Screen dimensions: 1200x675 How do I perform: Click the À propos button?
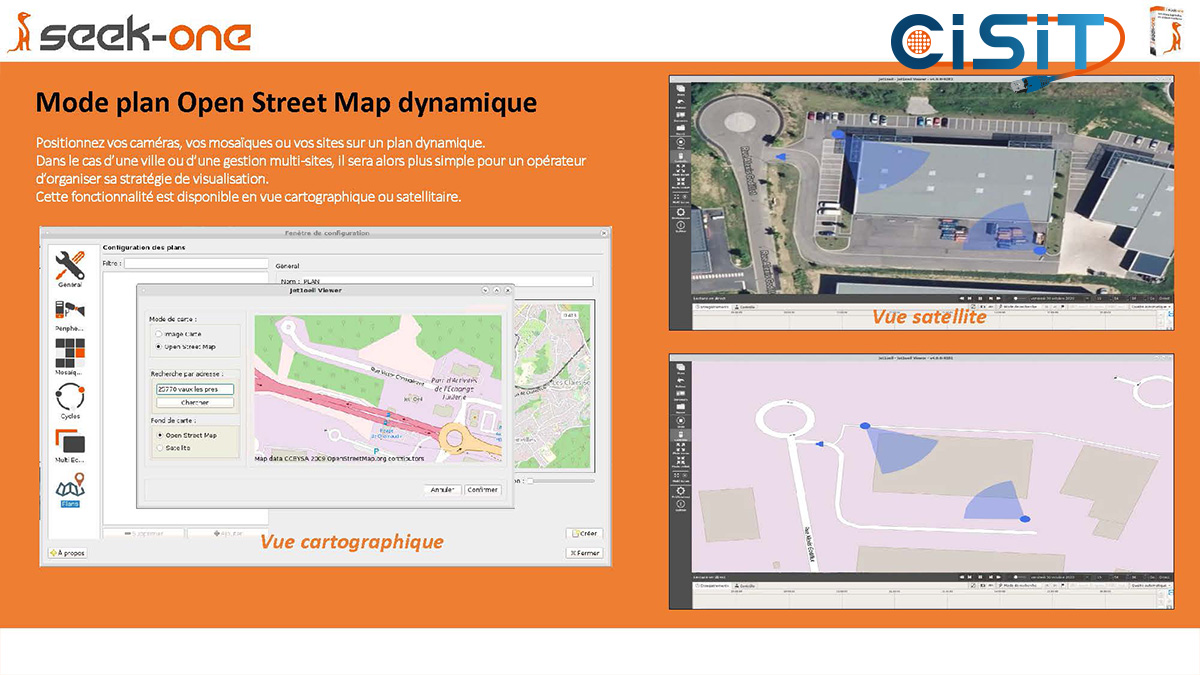[x=68, y=552]
